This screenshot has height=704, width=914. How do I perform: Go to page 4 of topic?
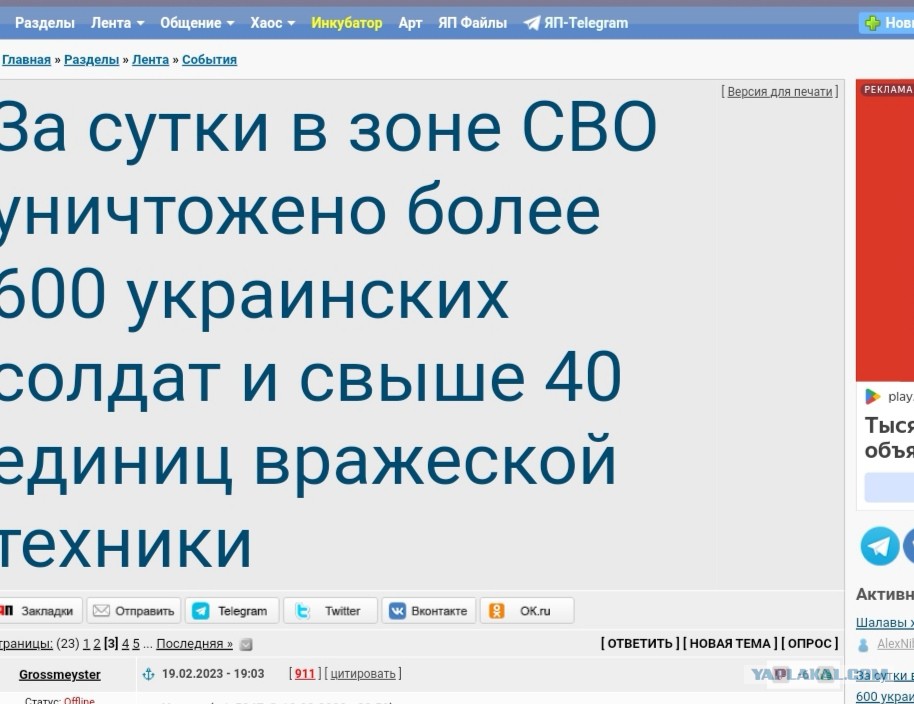125,644
